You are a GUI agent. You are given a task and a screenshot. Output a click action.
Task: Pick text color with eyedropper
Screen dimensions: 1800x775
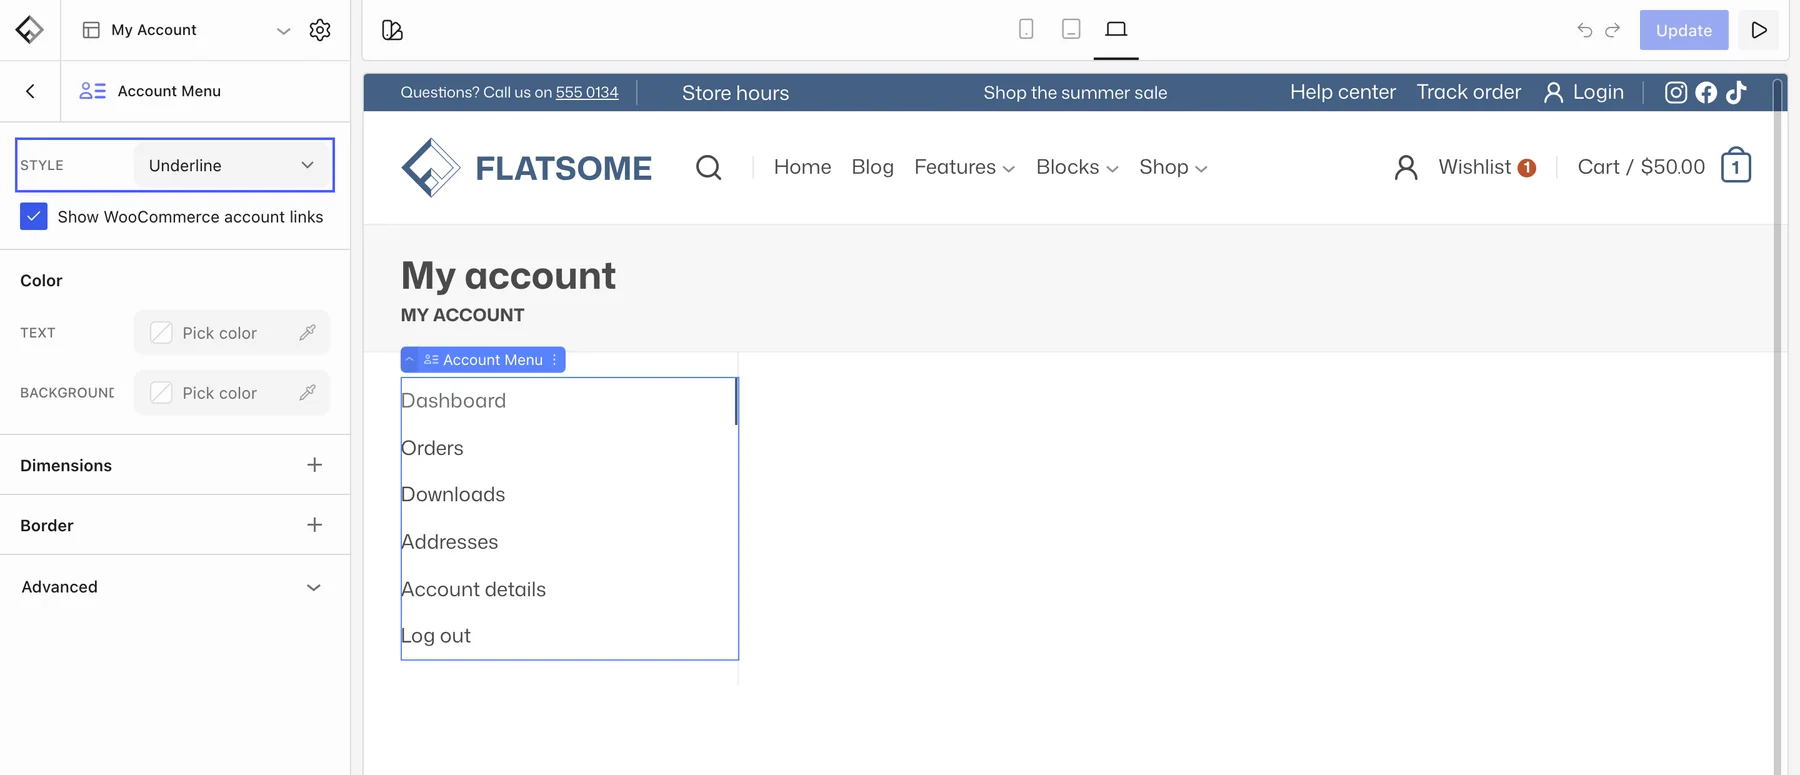307,332
